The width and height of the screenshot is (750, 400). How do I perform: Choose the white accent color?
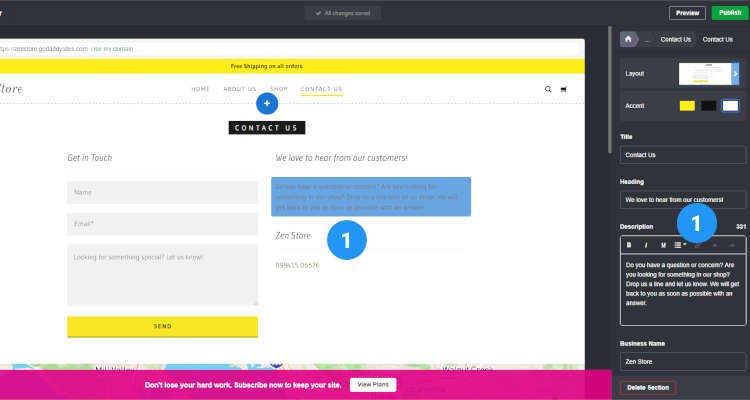(730, 106)
